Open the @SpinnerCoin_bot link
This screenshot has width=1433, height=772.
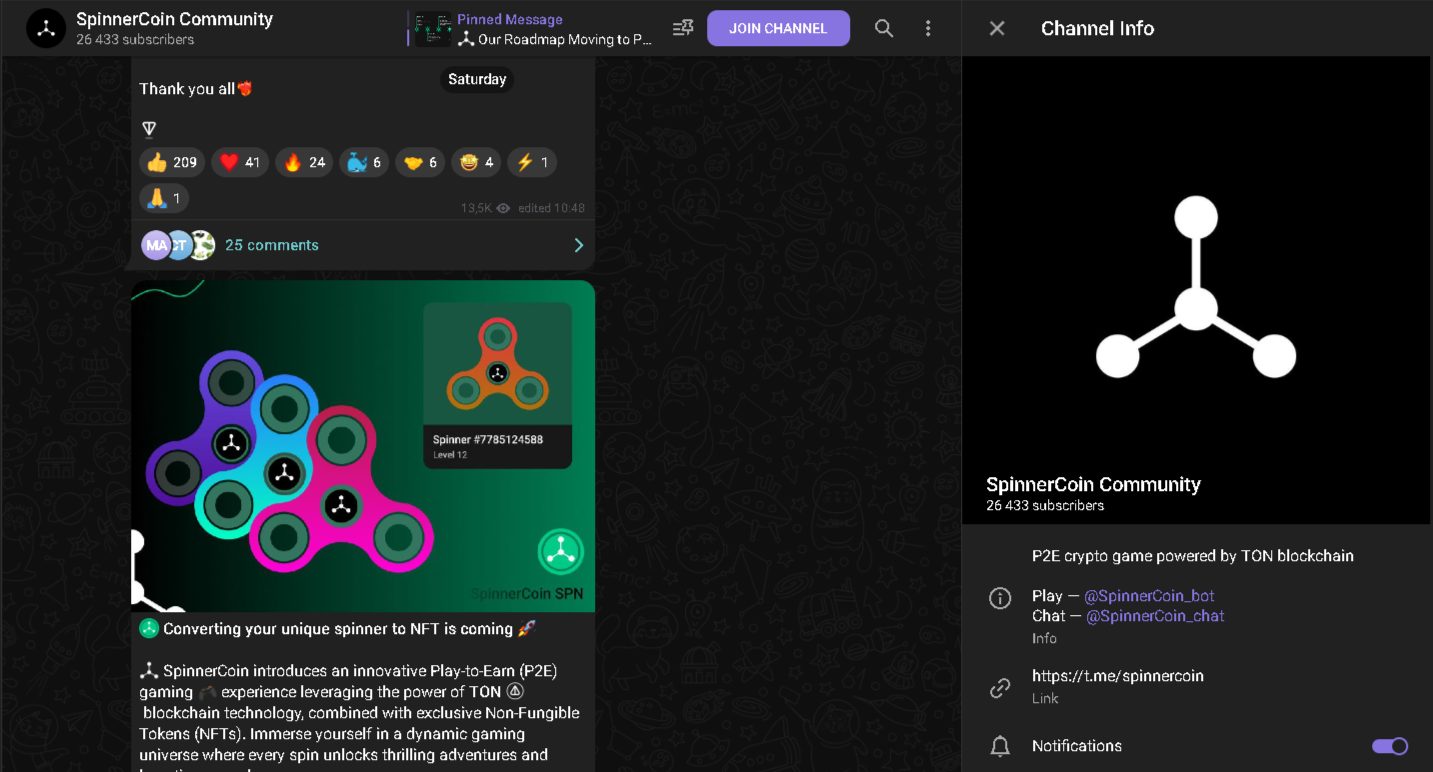tap(1149, 596)
